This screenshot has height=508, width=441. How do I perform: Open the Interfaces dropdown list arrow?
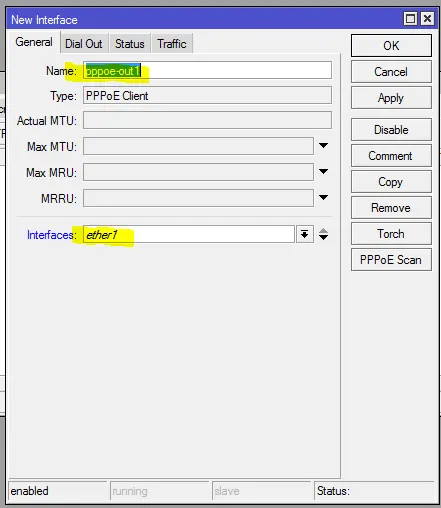(x=304, y=234)
